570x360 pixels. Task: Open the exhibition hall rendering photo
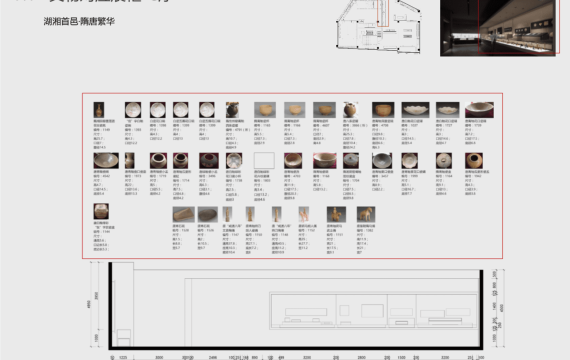tap(498, 28)
